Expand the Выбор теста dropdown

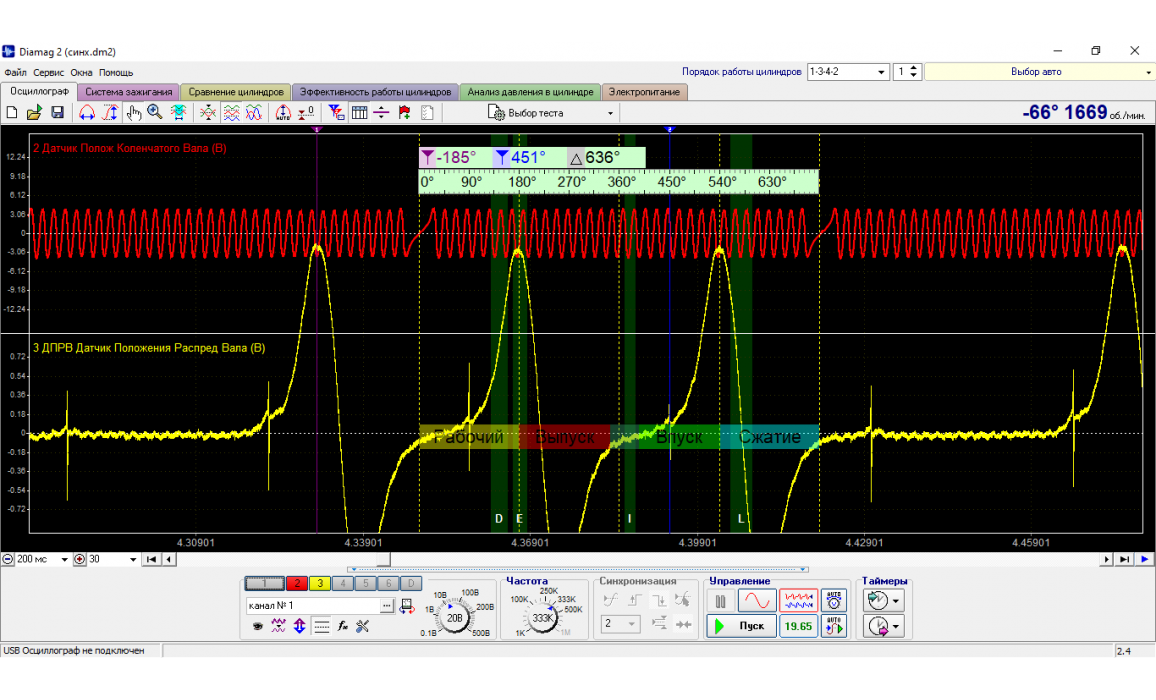point(610,113)
